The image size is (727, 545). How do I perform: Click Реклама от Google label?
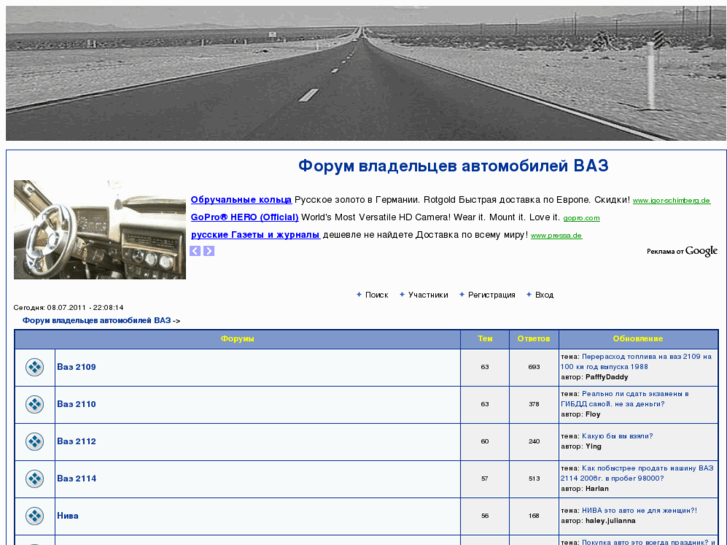(682, 251)
